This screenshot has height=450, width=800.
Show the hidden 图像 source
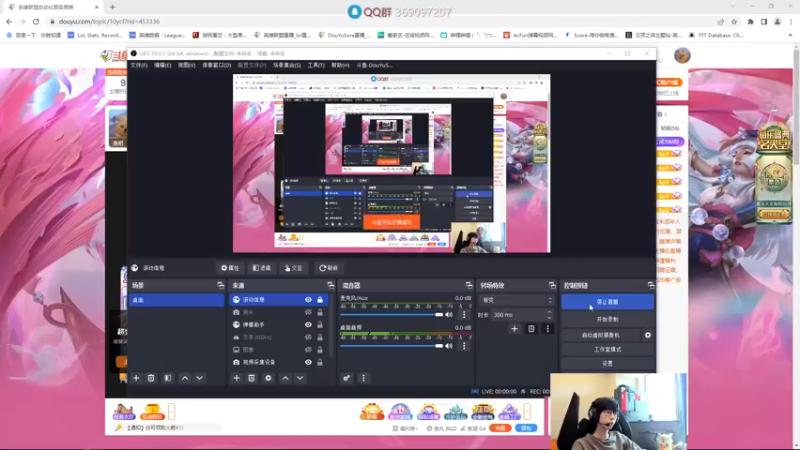tap(308, 349)
